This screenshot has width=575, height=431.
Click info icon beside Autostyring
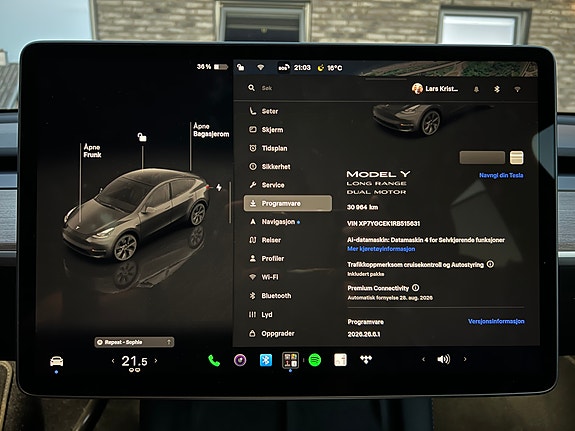490,264
